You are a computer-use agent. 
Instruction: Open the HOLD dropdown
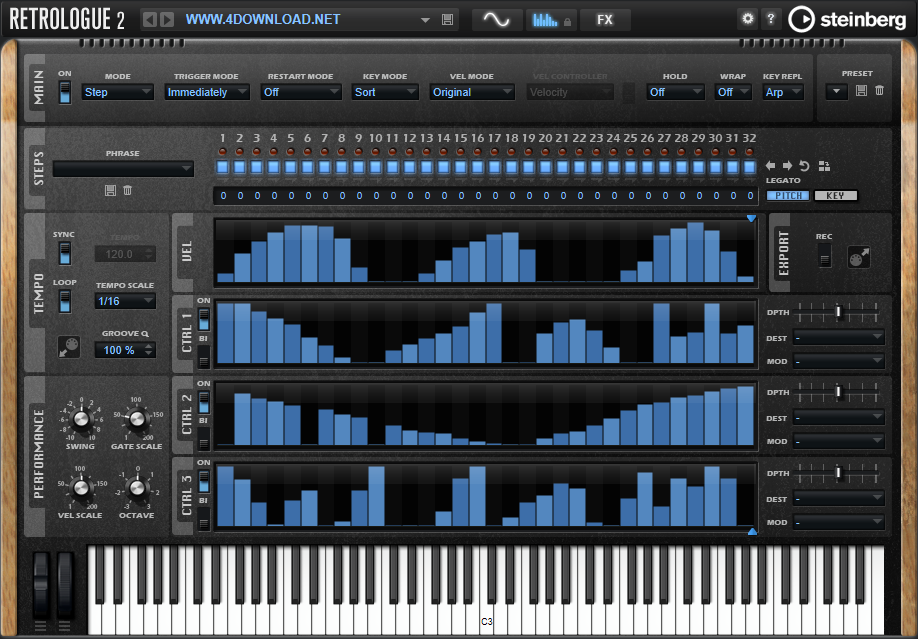675,92
